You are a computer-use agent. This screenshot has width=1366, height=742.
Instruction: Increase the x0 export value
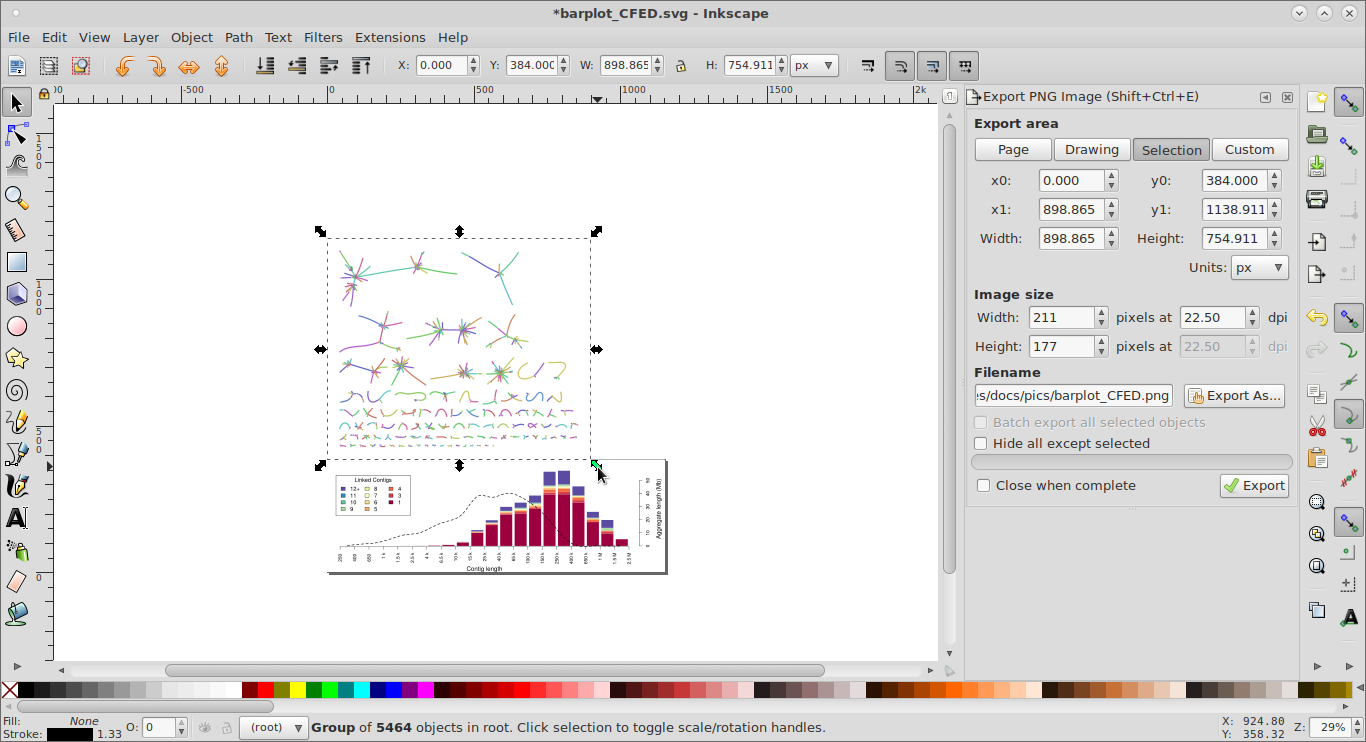tap(1111, 176)
